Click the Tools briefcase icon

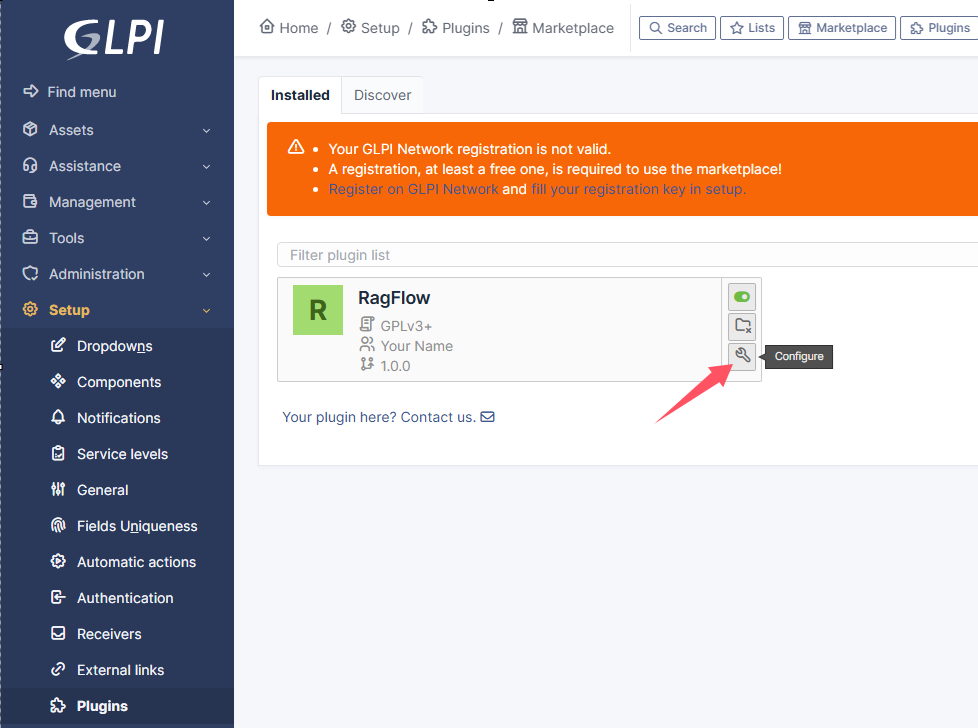(30, 237)
